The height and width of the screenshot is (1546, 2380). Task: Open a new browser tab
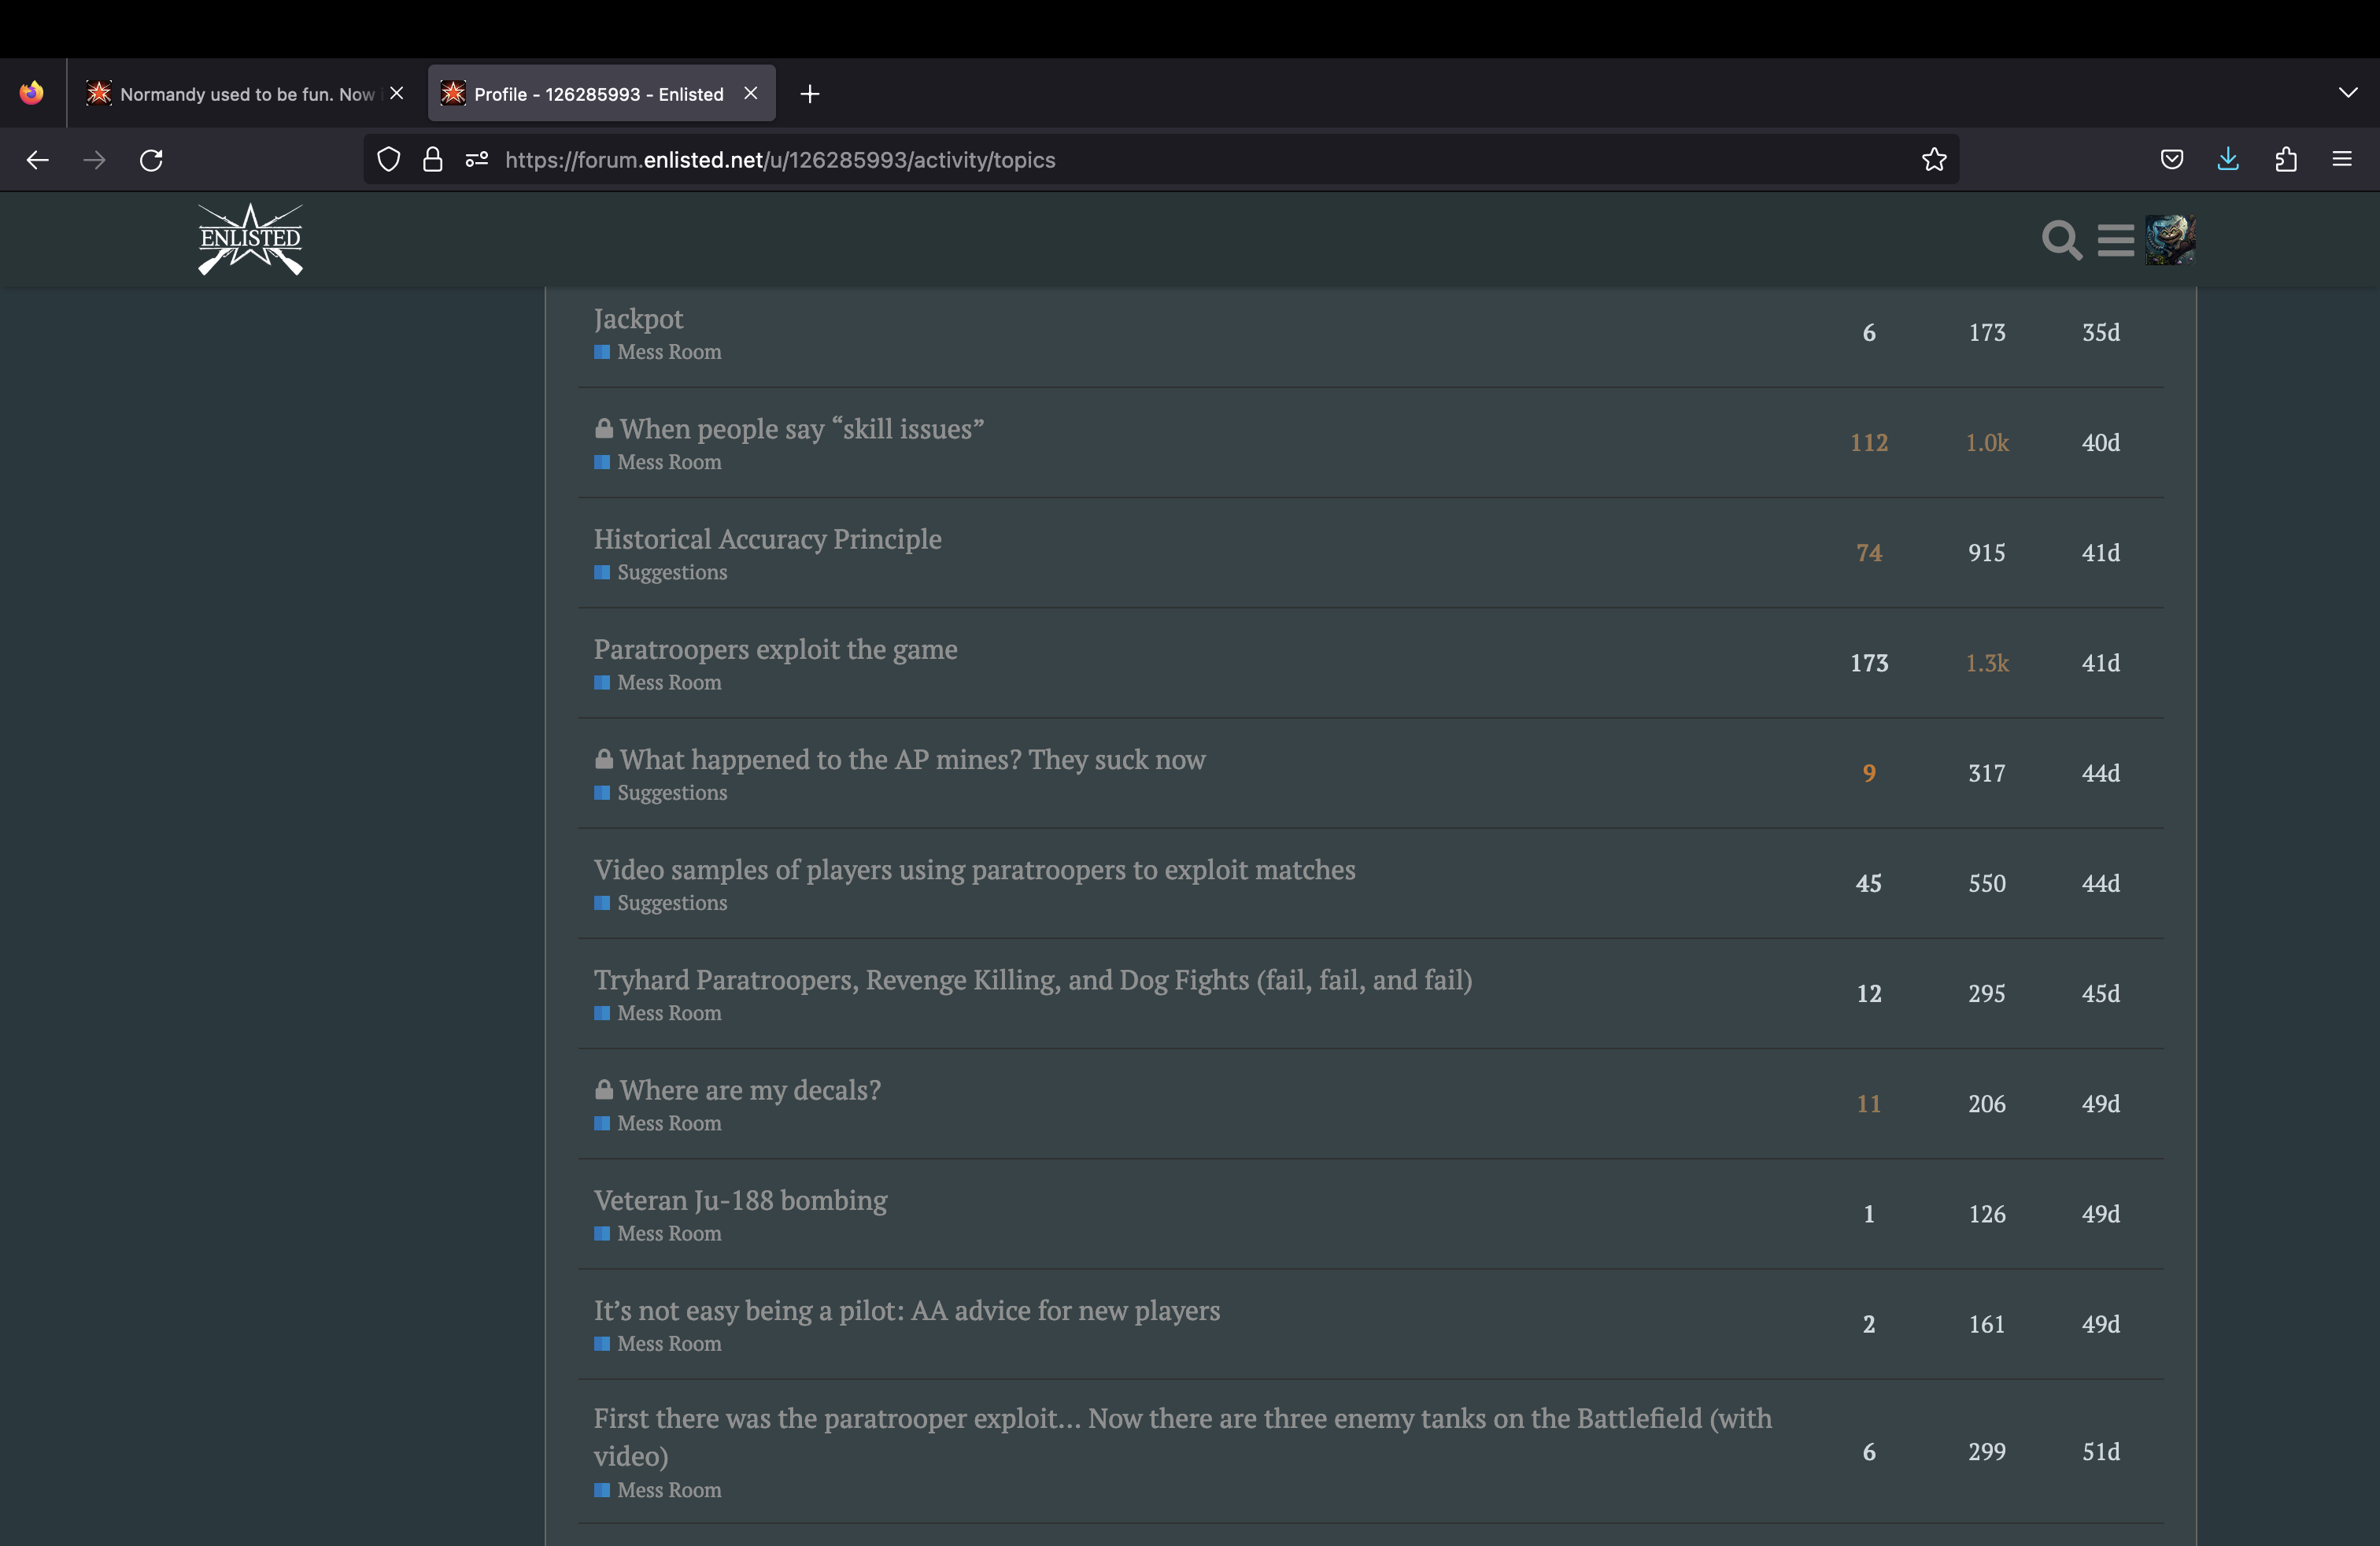click(x=810, y=94)
